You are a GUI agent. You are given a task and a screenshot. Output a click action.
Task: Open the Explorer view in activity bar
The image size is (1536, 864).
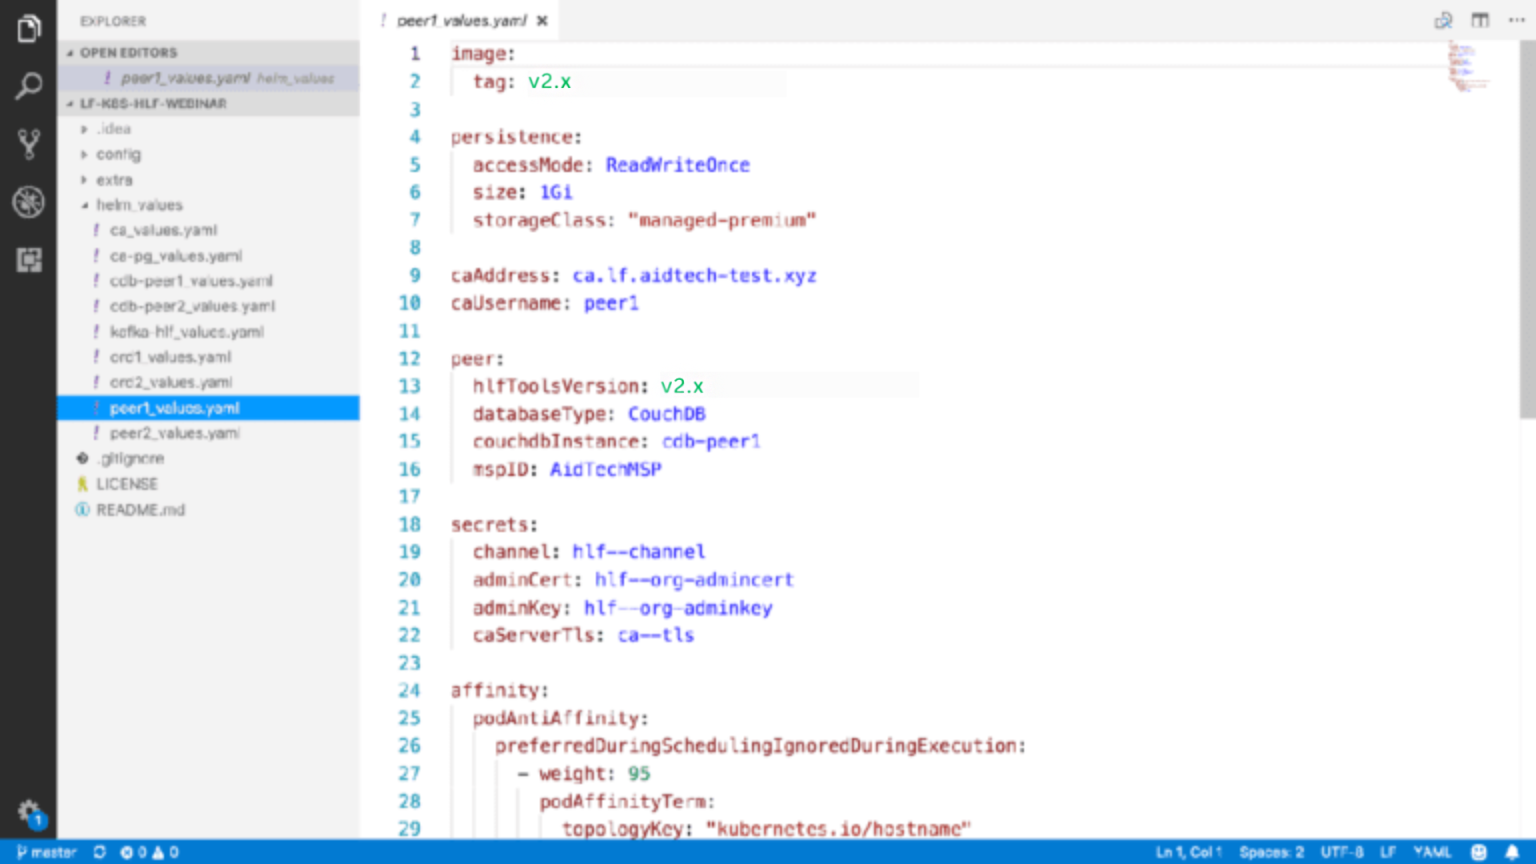[29, 29]
